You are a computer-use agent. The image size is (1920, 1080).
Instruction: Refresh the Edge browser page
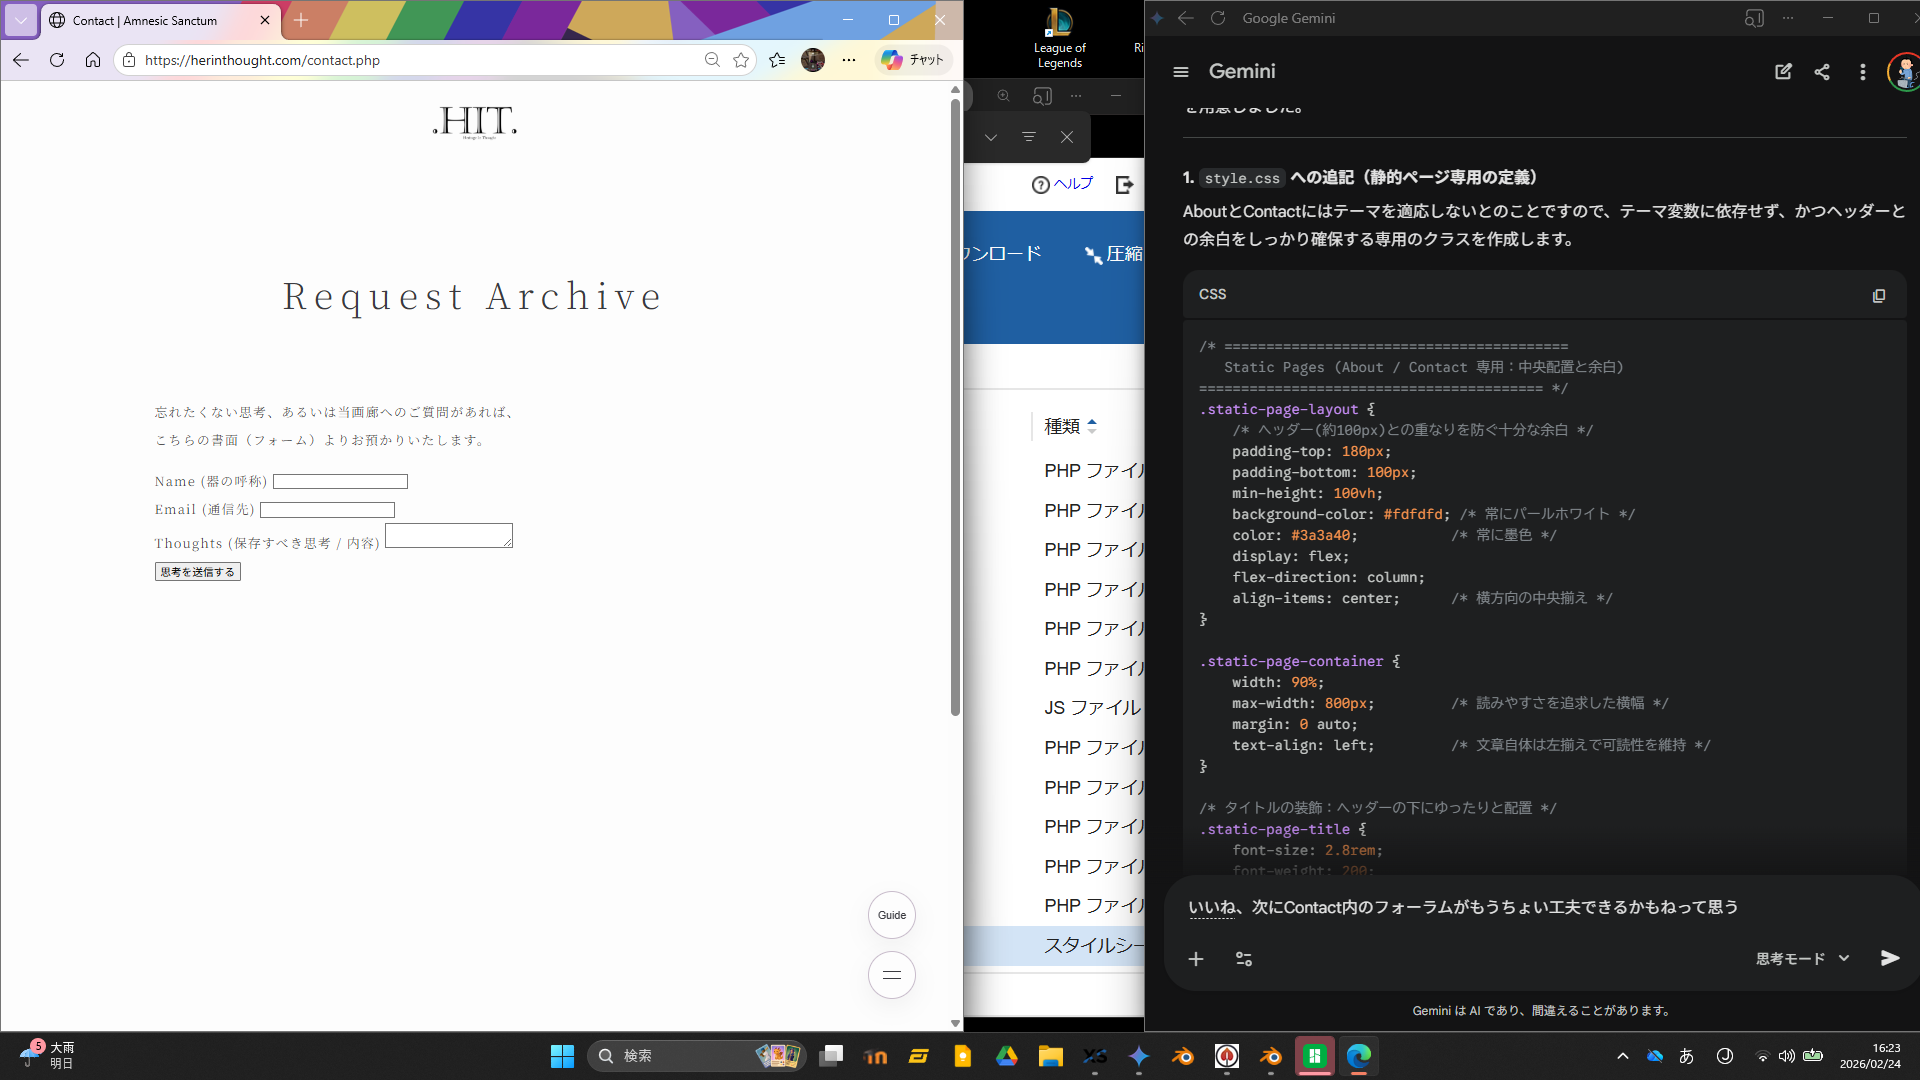coord(57,60)
